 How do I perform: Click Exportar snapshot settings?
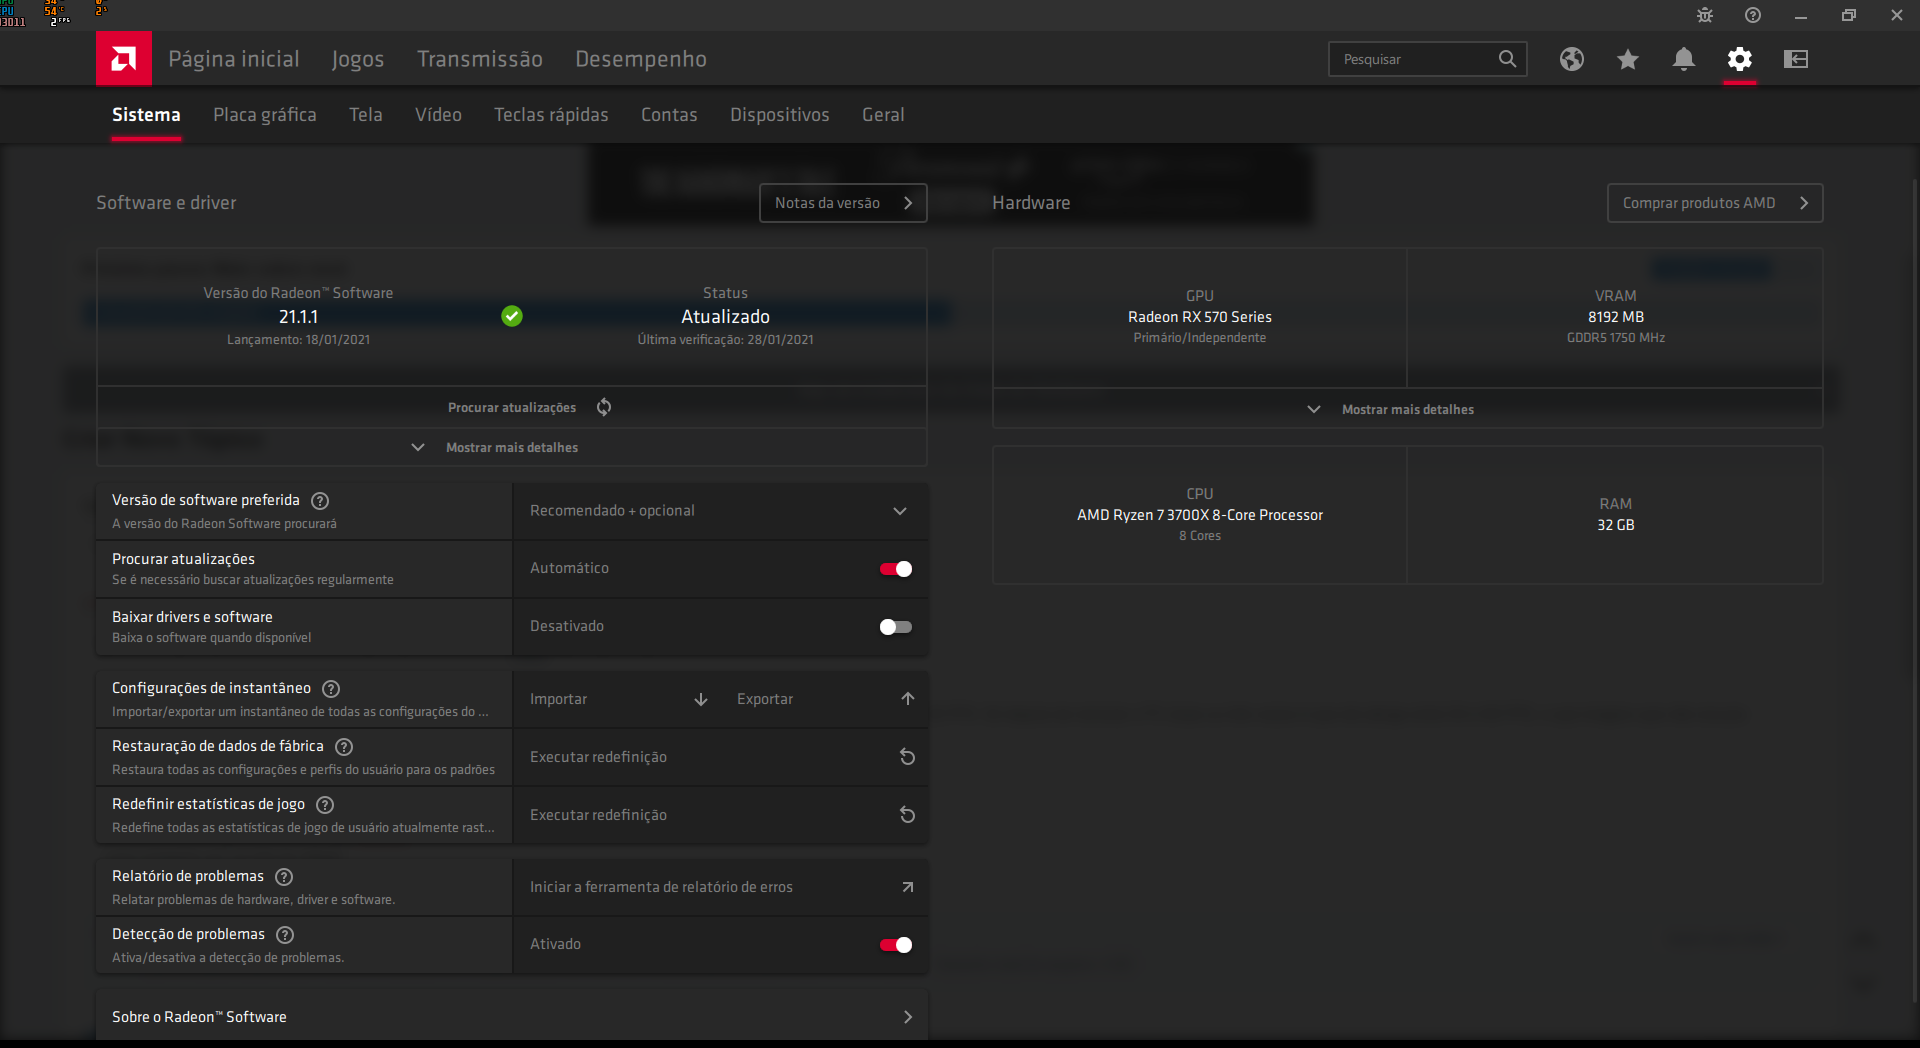tap(824, 699)
